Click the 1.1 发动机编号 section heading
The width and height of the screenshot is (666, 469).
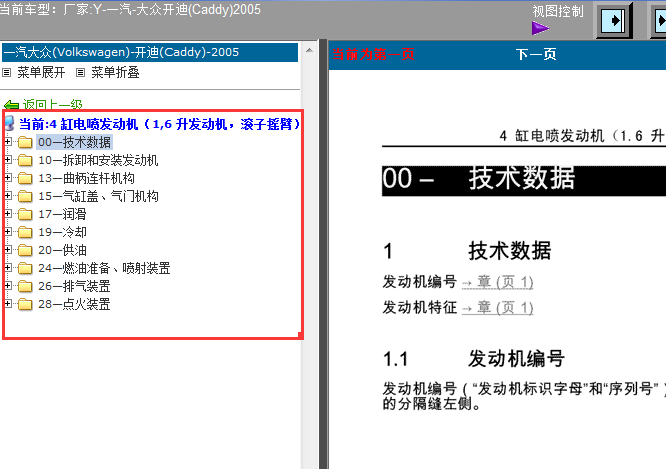click(x=474, y=359)
